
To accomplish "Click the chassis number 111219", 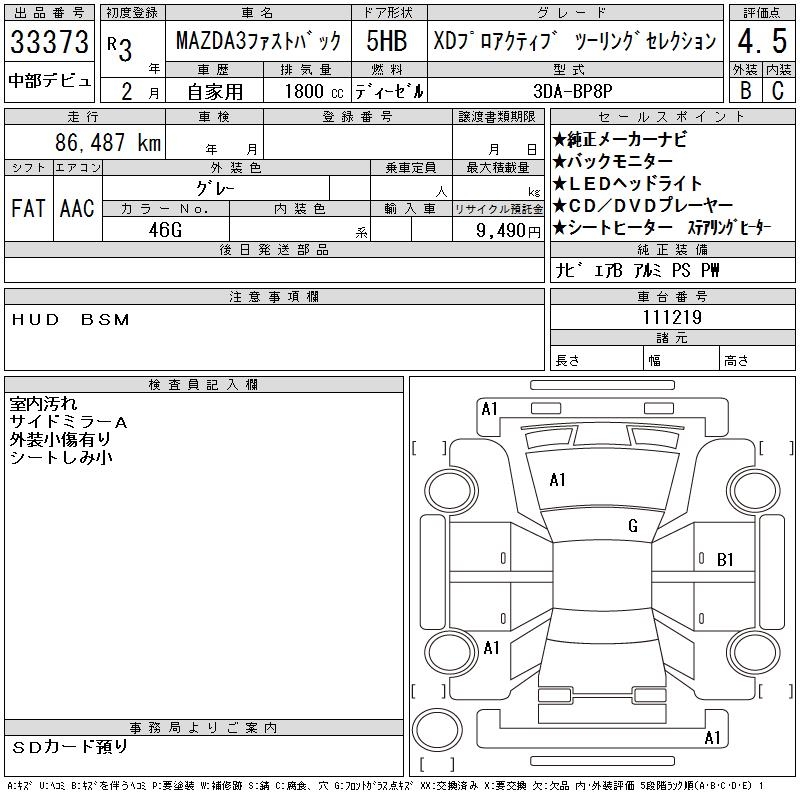I will point(671,317).
